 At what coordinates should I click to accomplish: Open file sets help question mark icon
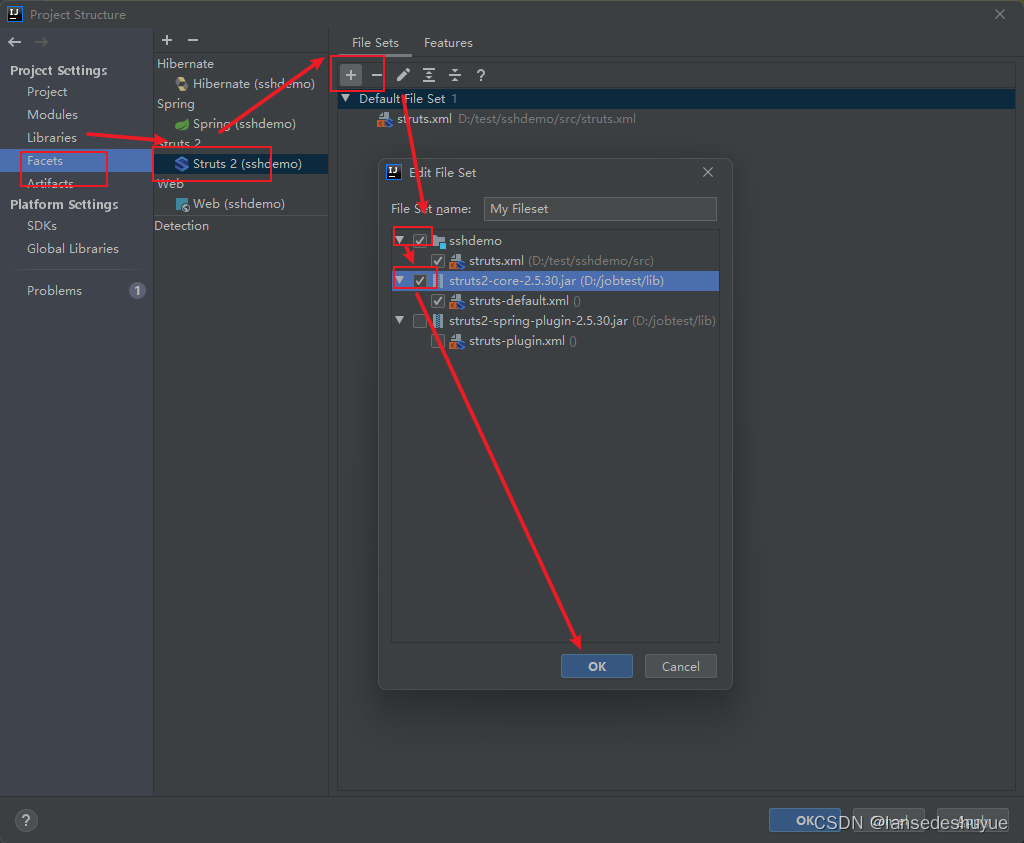[x=481, y=75]
